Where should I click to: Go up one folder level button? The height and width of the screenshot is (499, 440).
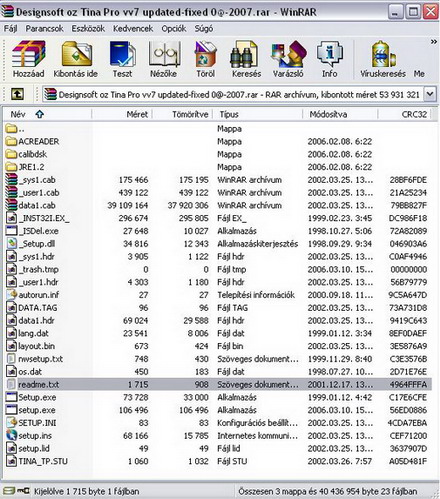pos(17,94)
